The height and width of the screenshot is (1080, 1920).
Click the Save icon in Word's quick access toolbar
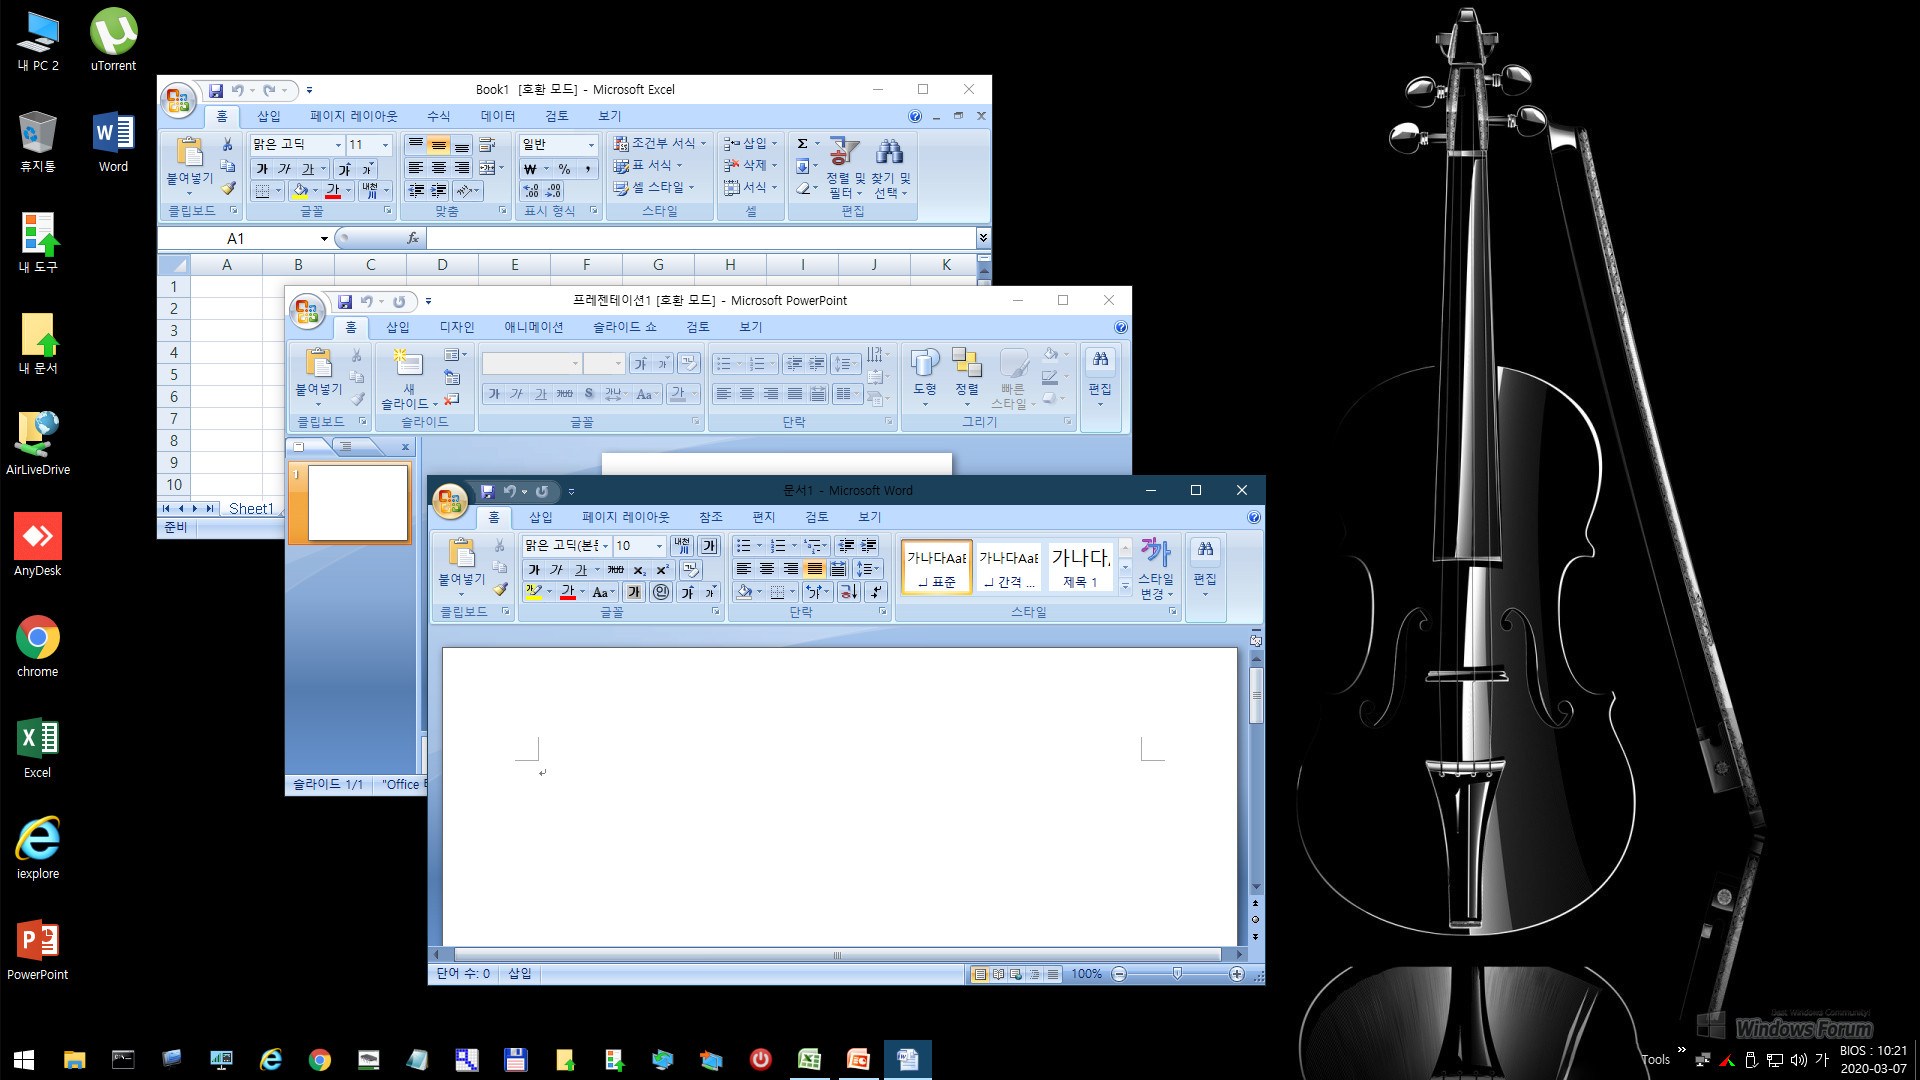pyautogui.click(x=487, y=491)
